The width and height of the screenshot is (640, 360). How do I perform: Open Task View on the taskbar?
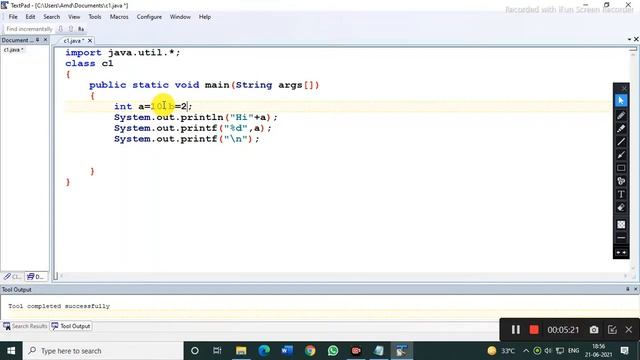217,351
